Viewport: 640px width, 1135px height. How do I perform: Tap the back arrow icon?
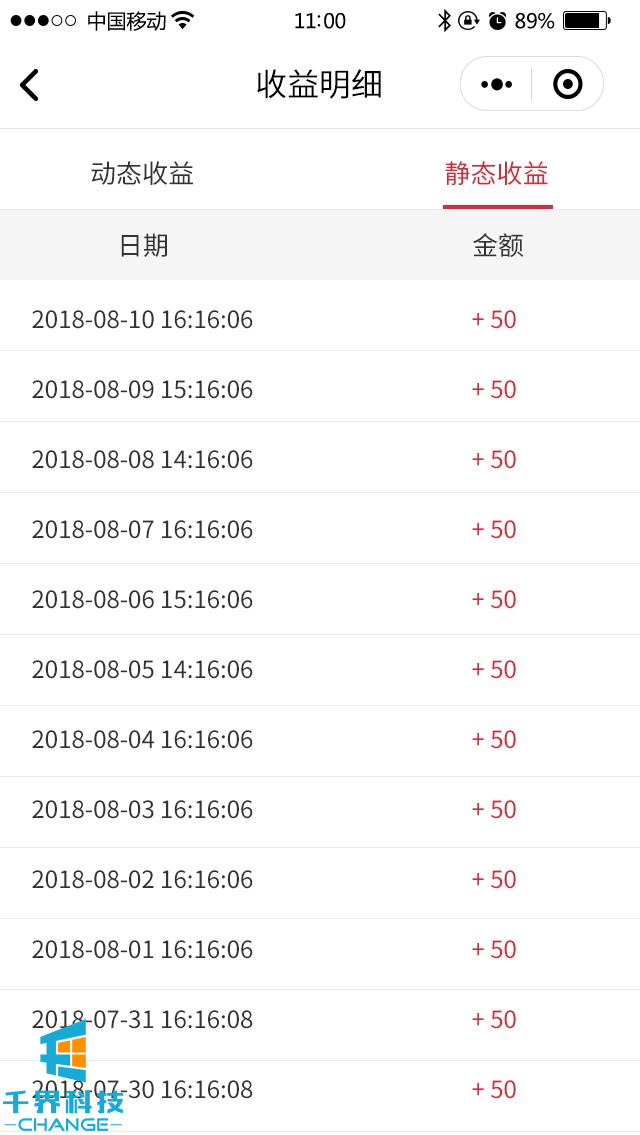tap(29, 85)
